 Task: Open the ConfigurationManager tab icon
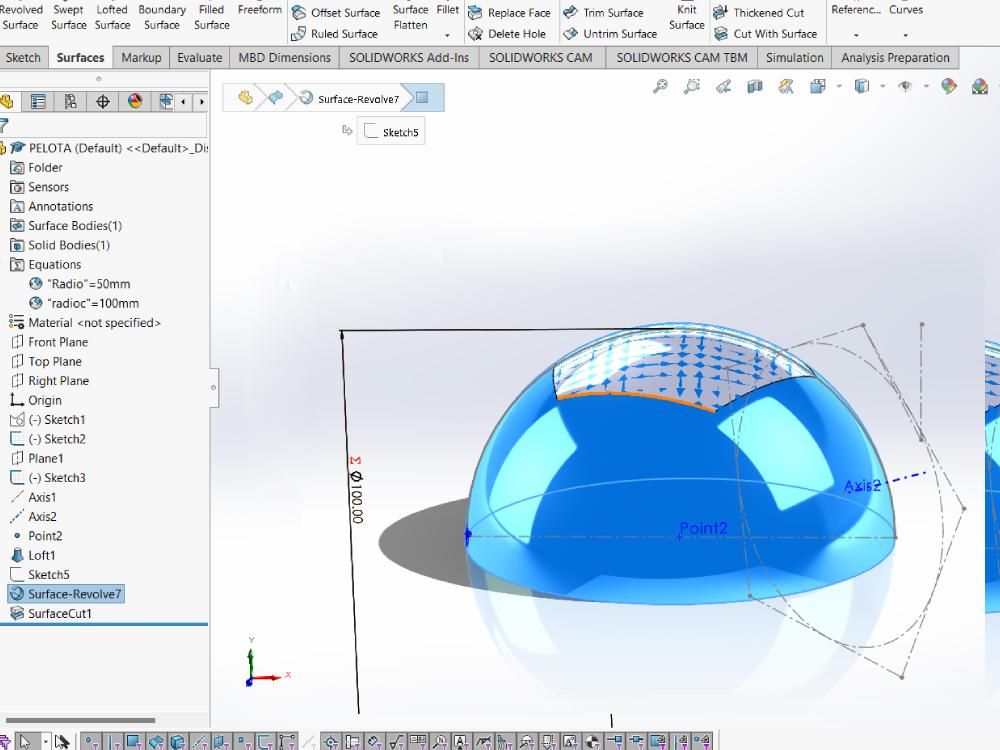coord(70,101)
